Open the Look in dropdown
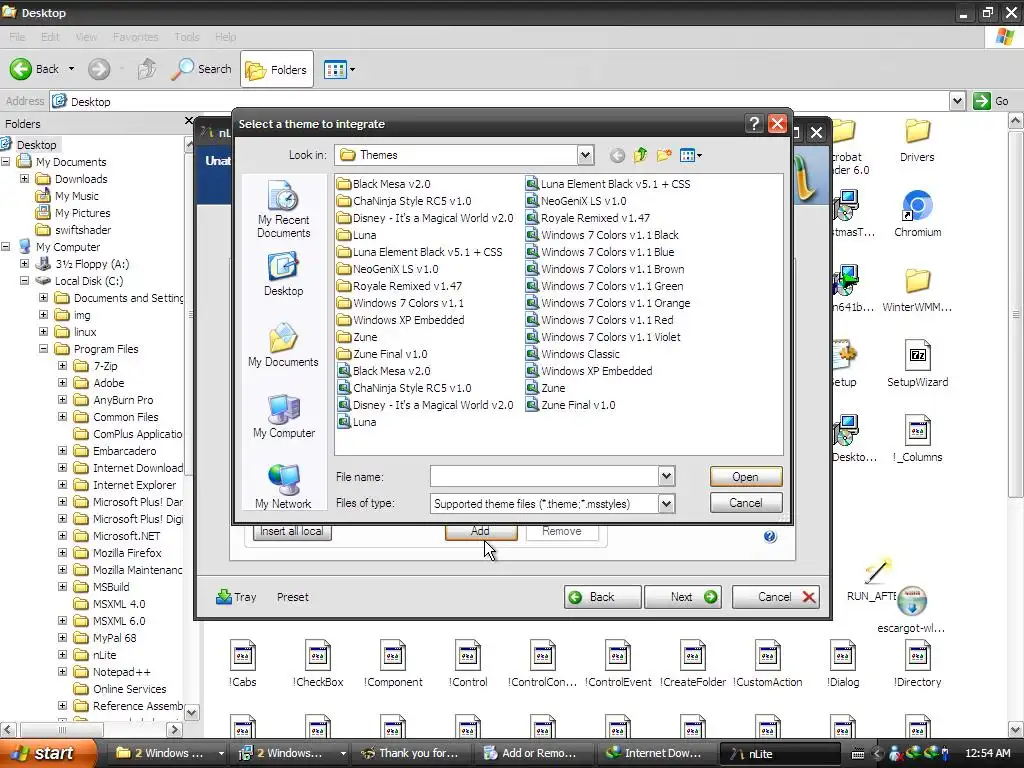 point(585,155)
